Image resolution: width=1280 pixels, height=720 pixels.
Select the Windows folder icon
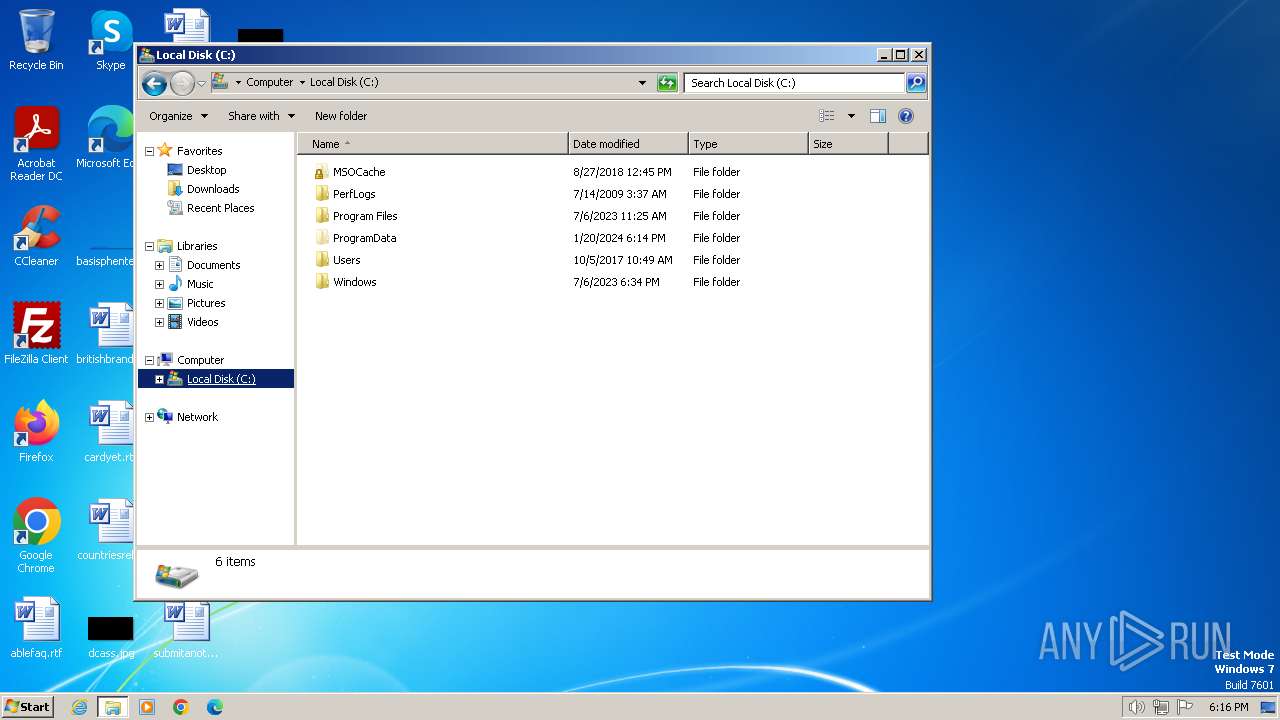(x=322, y=282)
